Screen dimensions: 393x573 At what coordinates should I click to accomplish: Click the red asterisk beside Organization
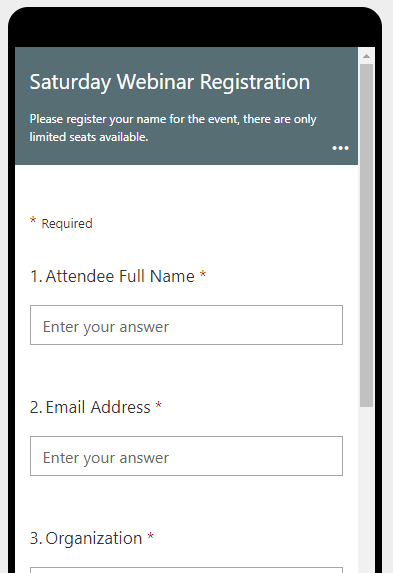(x=150, y=536)
